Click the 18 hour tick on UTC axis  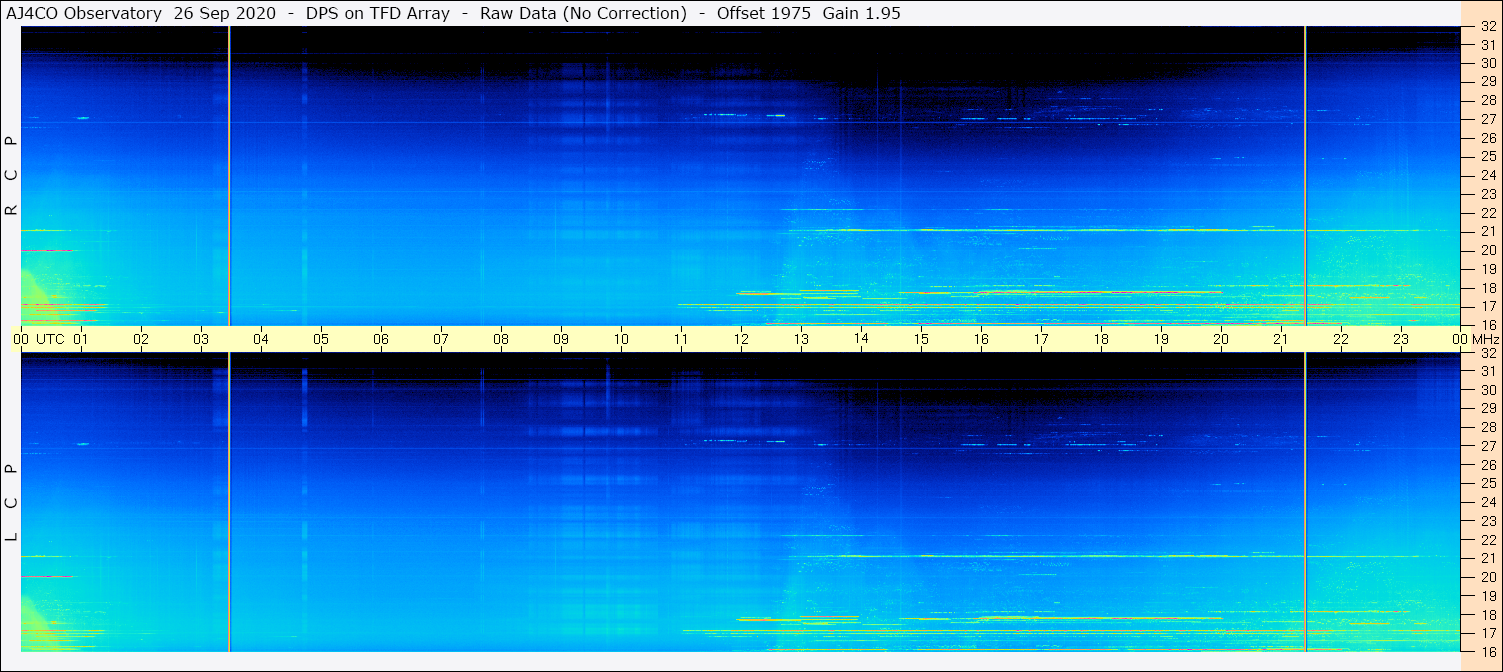pyautogui.click(x=1101, y=339)
